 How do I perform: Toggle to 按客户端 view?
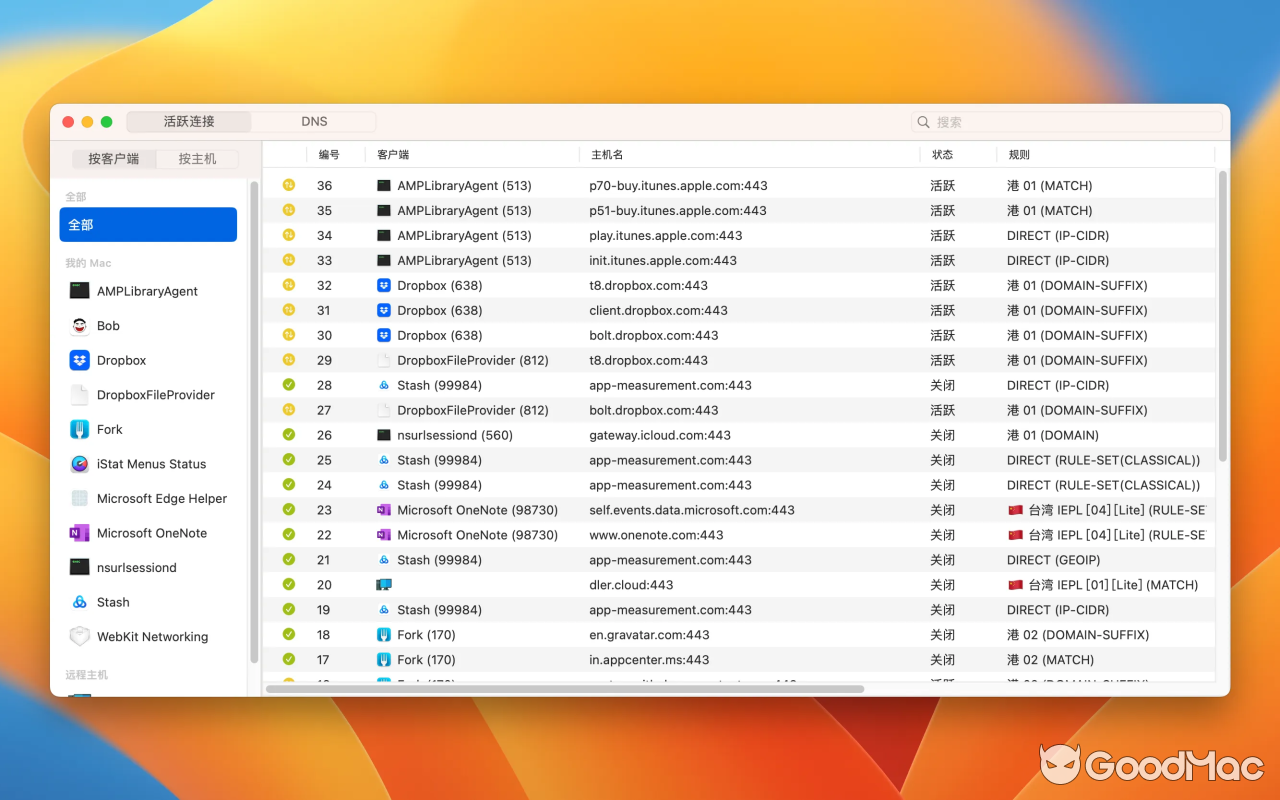click(x=113, y=158)
